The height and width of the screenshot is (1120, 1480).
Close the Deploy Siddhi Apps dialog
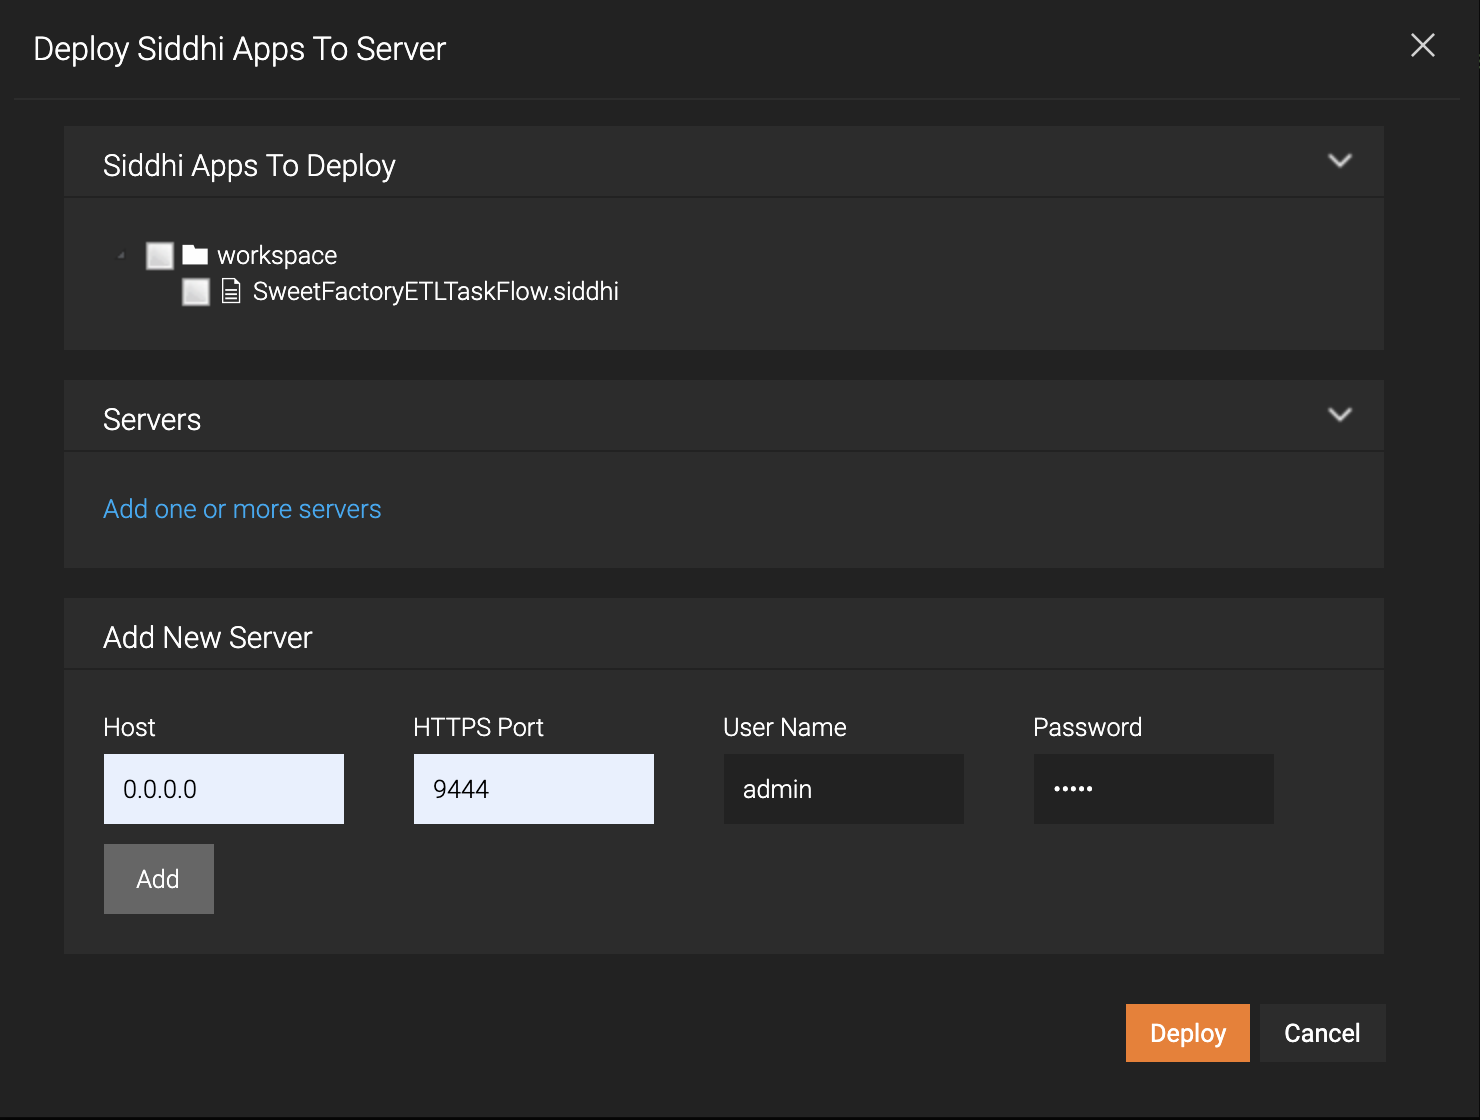(1422, 45)
